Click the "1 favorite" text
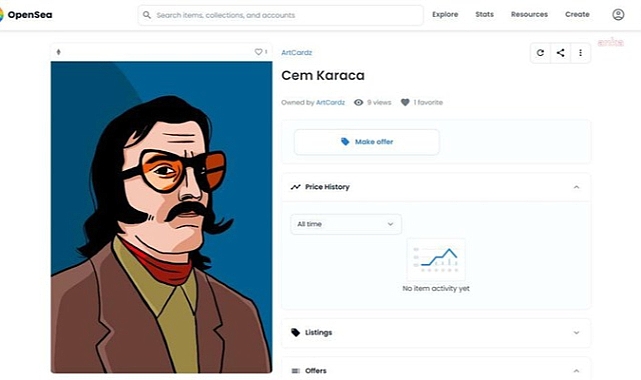This screenshot has width=641, height=380. tap(428, 103)
